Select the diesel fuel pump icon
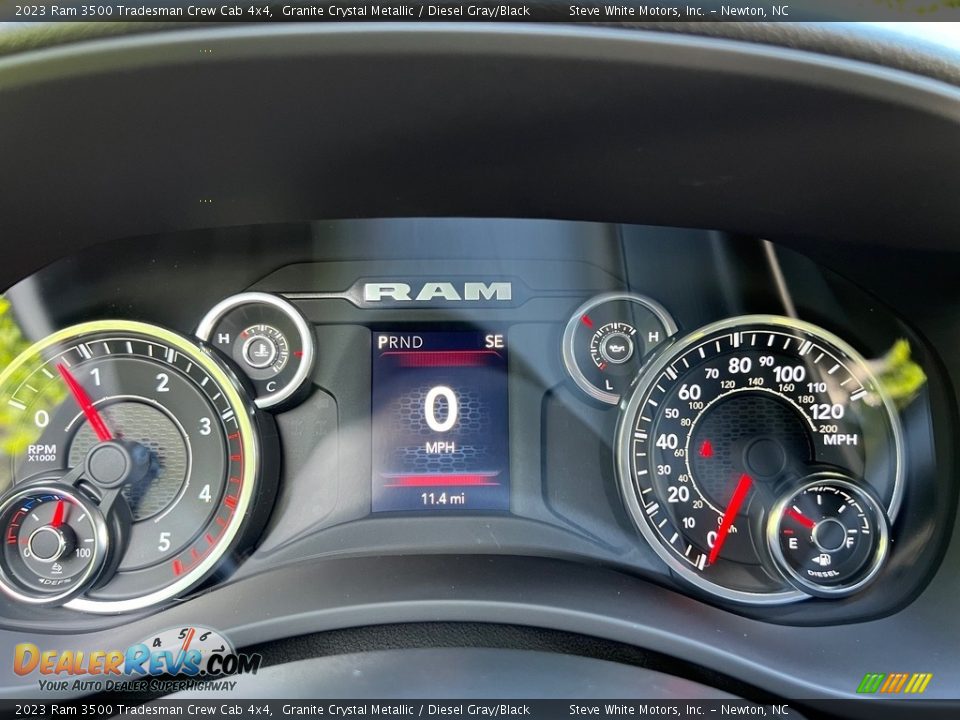Viewport: 960px width, 720px height. [x=821, y=559]
